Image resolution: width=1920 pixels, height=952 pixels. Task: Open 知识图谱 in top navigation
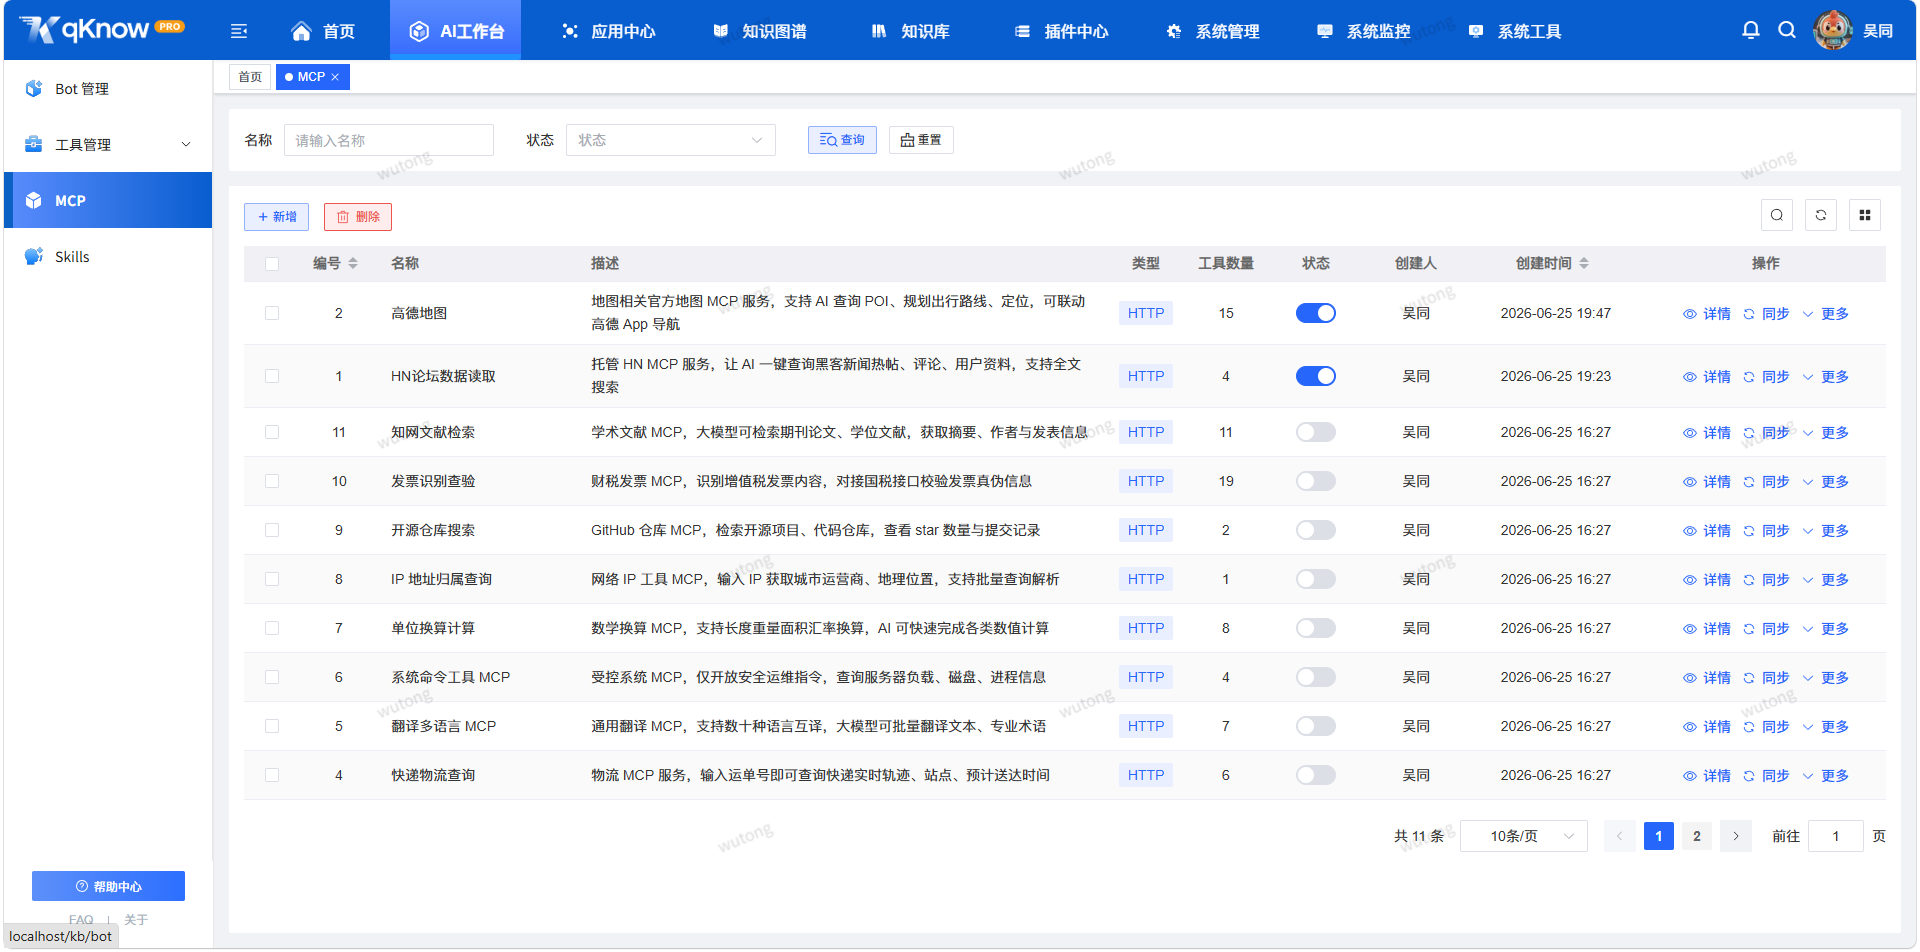760,31
